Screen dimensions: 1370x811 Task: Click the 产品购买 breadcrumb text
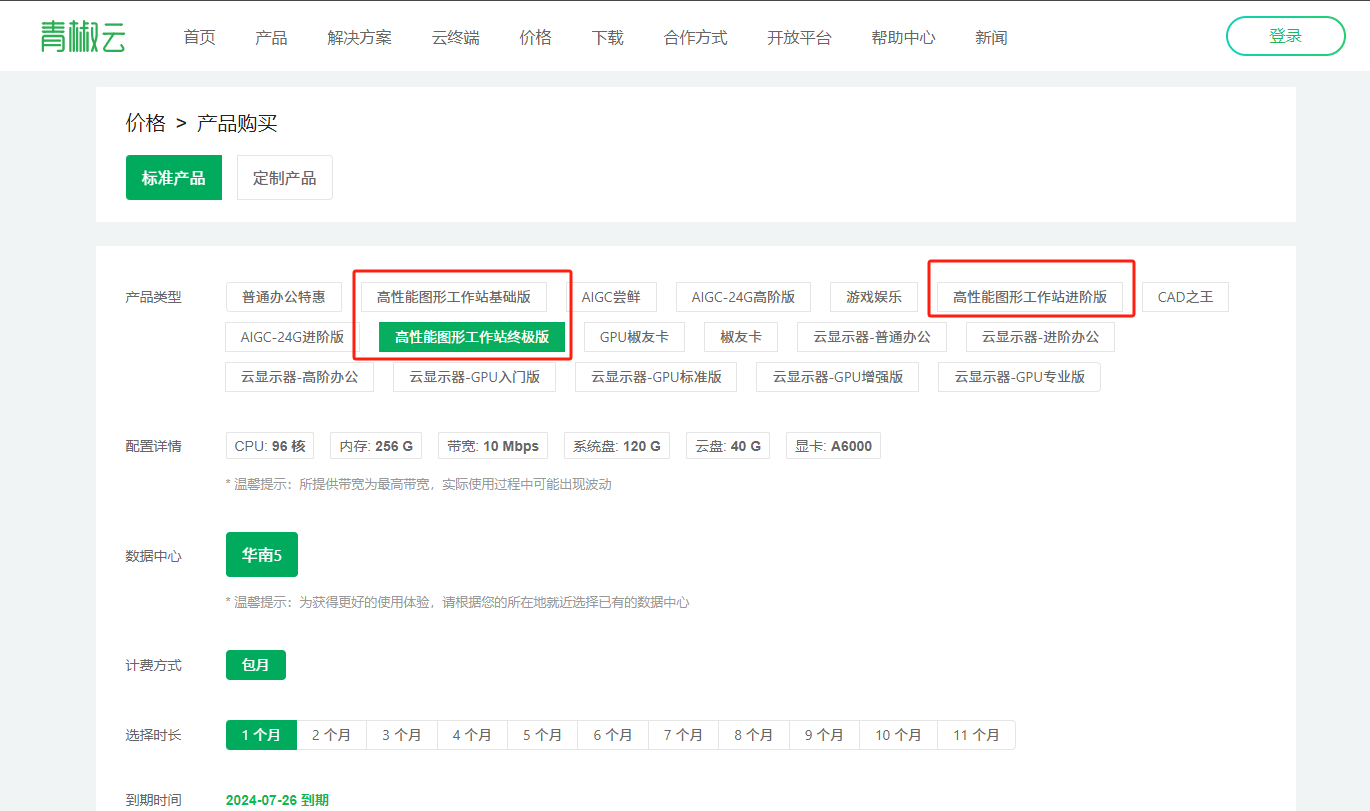(237, 123)
